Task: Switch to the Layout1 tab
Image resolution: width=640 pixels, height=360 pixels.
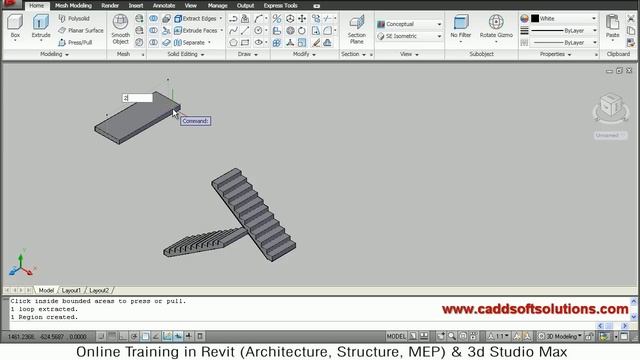Action: point(71,290)
